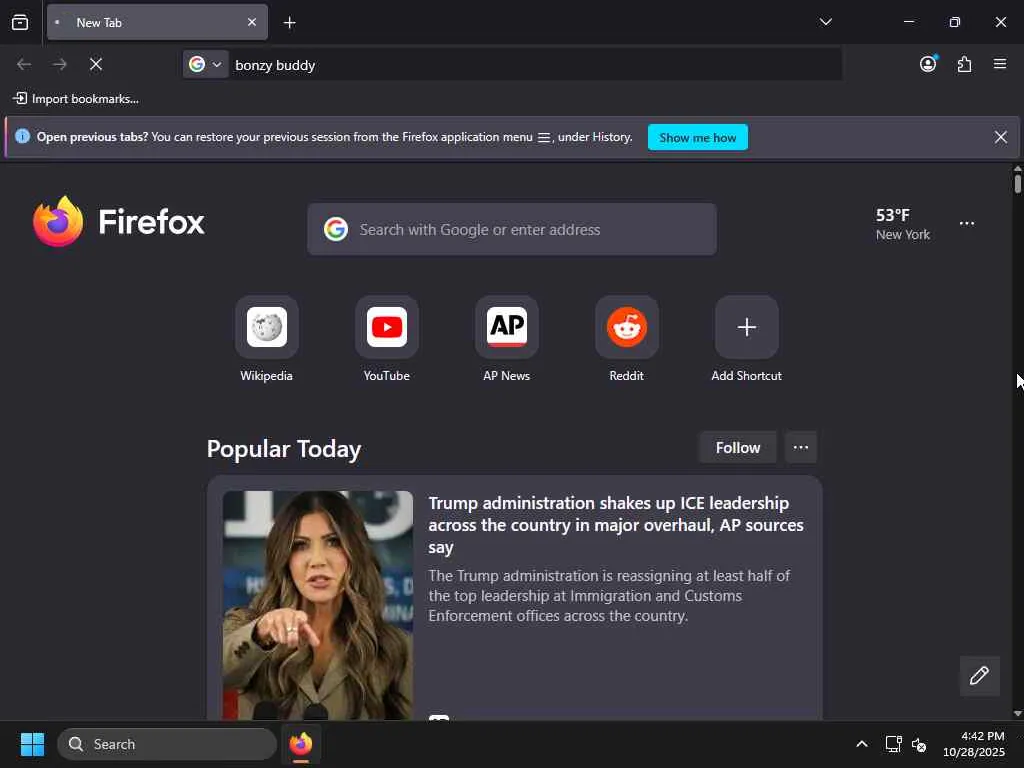Open the Firefox application hamburger menu
This screenshot has height=768, width=1024.
999,63
